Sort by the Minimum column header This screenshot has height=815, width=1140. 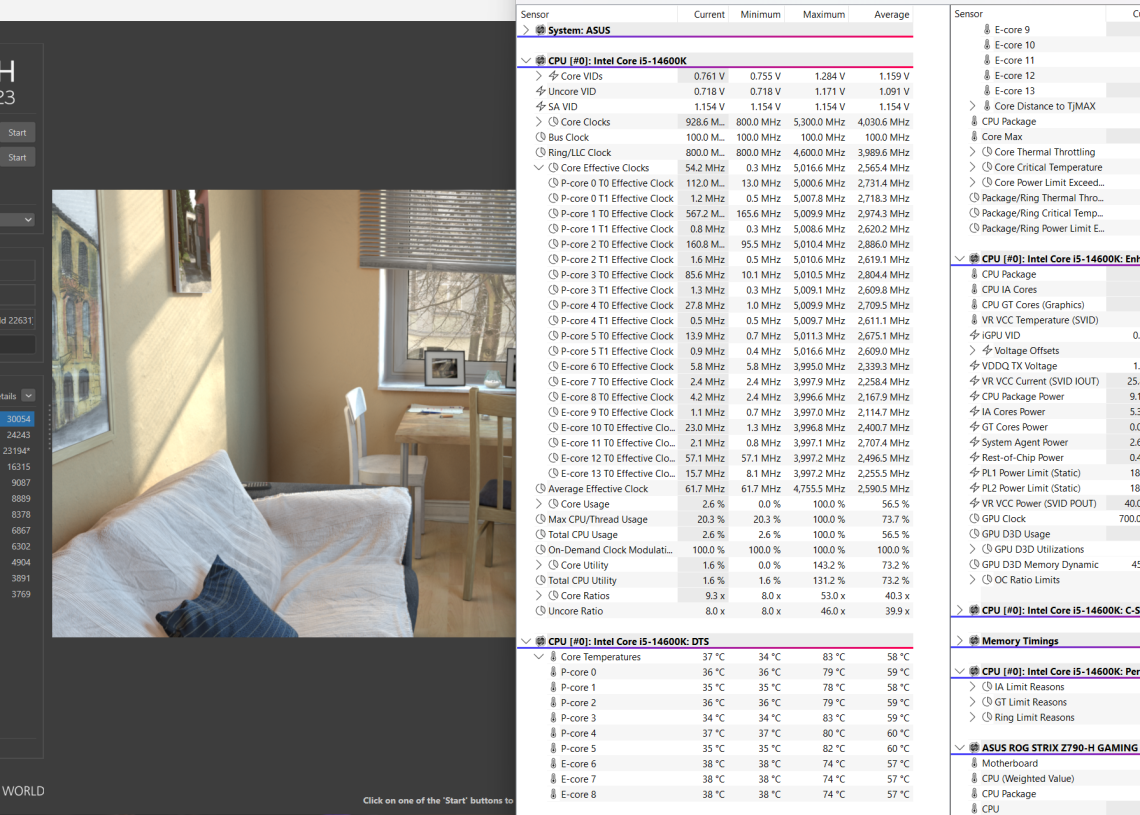tap(756, 14)
